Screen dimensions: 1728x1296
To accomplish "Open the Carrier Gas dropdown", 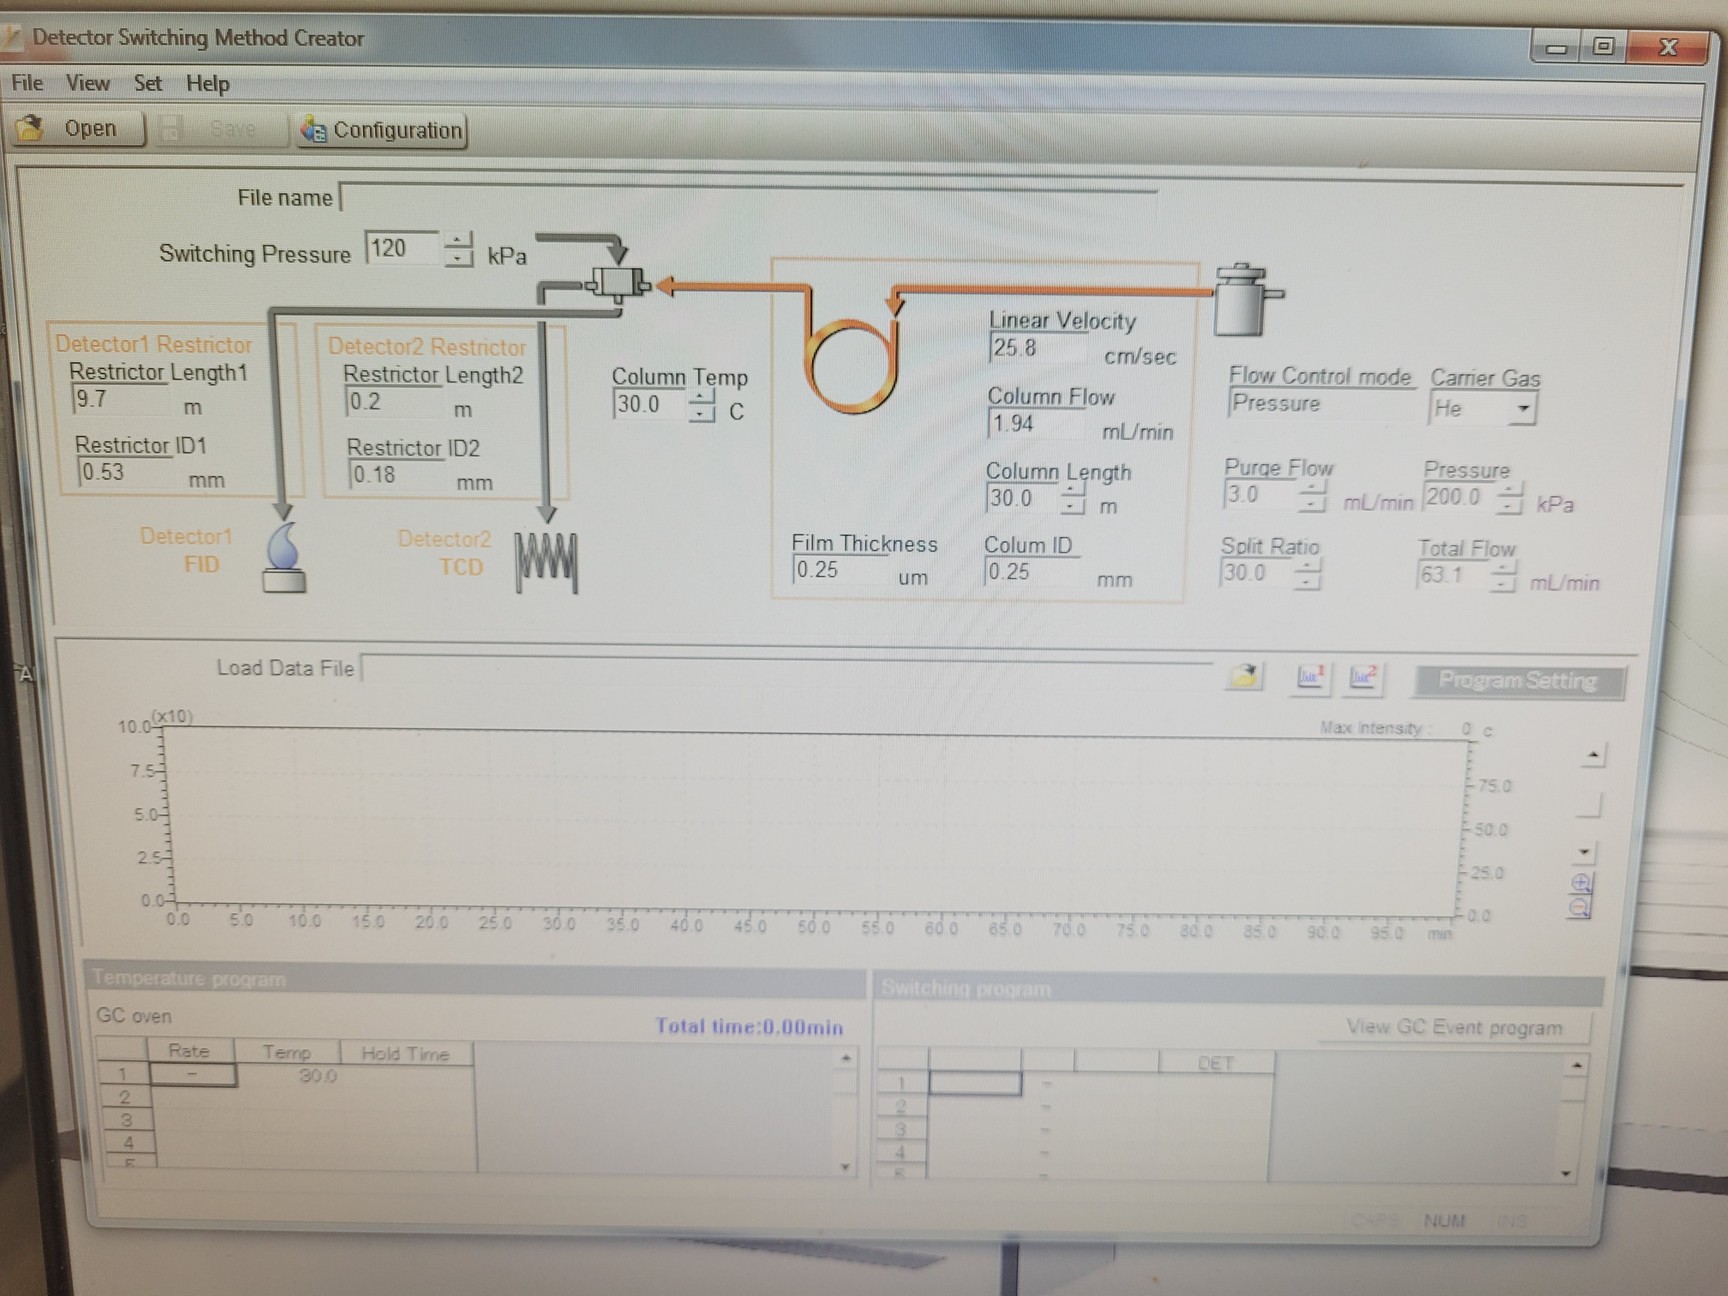I will point(1522,409).
